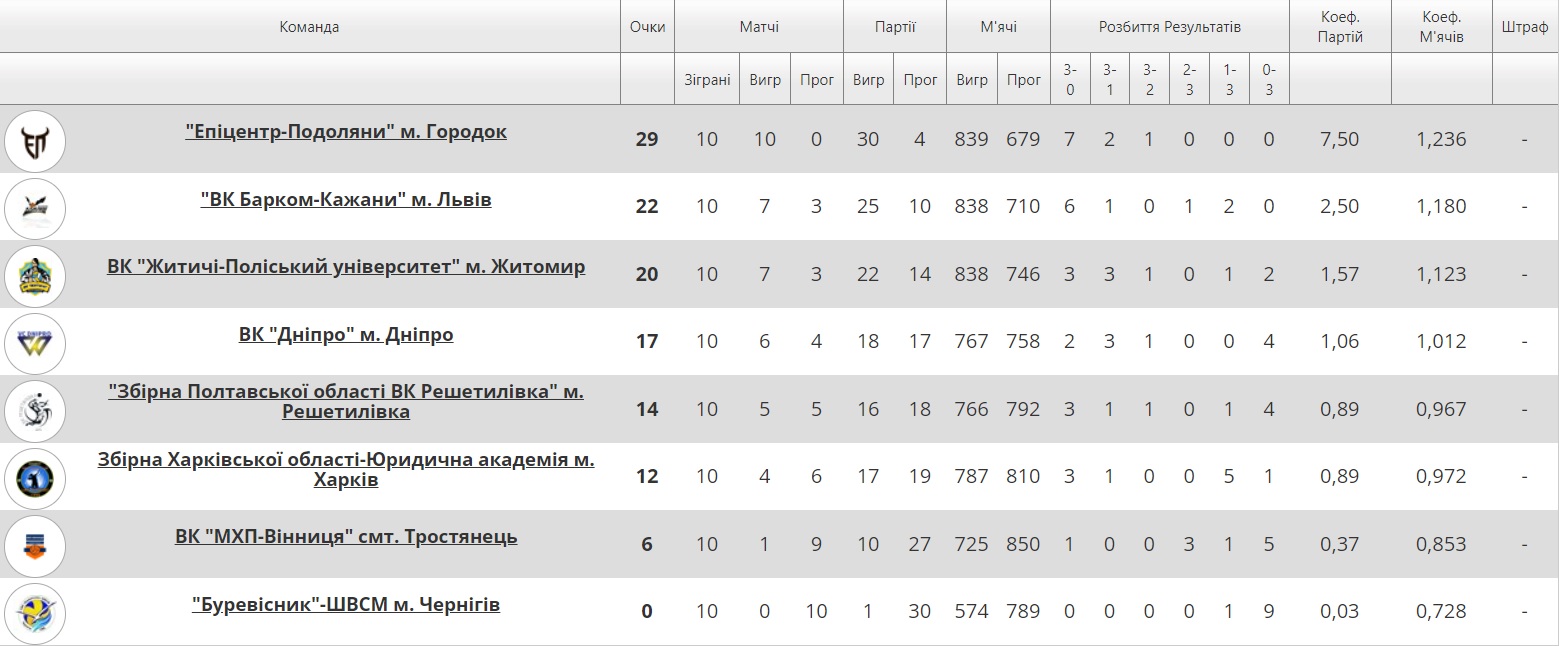Click the Житичі-Поліський університет team logo
Image resolution: width=1559 pixels, height=646 pixels.
pyautogui.click(x=35, y=275)
